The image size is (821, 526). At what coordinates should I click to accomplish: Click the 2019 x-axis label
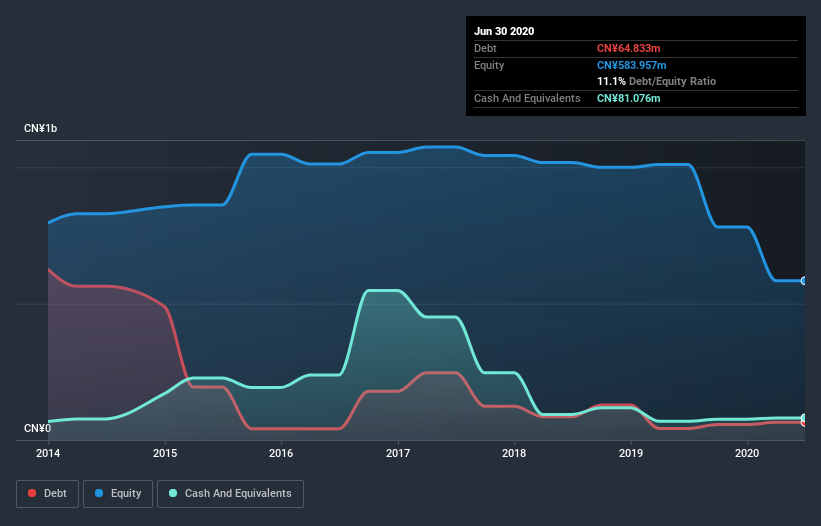click(631, 453)
